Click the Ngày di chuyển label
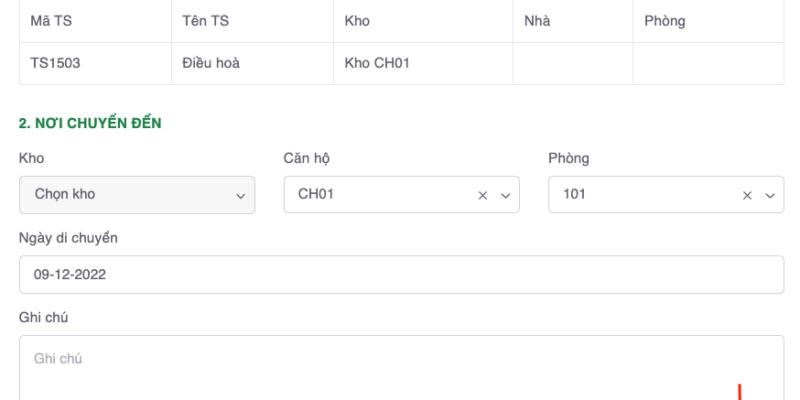This screenshot has height=400, width=800. tap(68, 237)
